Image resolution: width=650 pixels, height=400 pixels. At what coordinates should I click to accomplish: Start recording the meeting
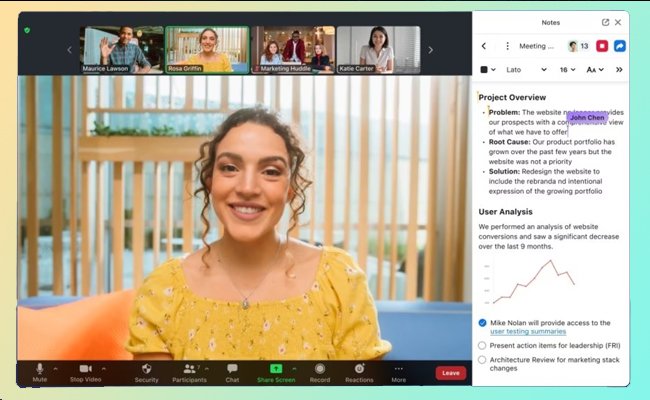point(320,369)
